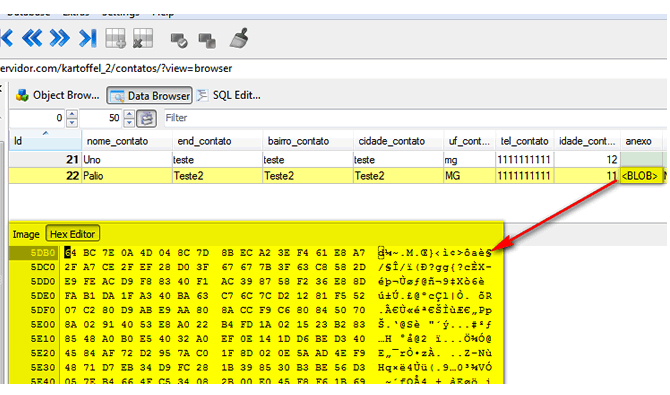Switch to Data Browser tab
Image resolution: width=670 pixels, height=395 pixels.
pyautogui.click(x=150, y=96)
